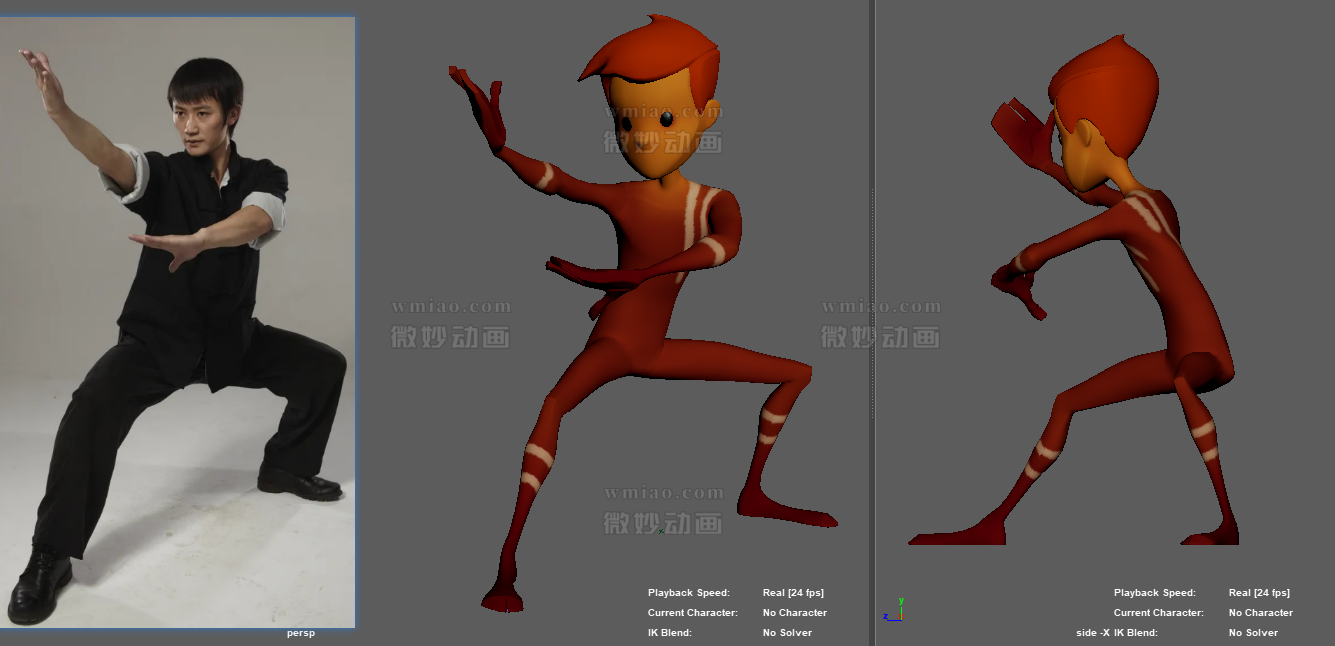
Task: Click the XYZ axis gizmo in side view
Action: tap(893, 612)
